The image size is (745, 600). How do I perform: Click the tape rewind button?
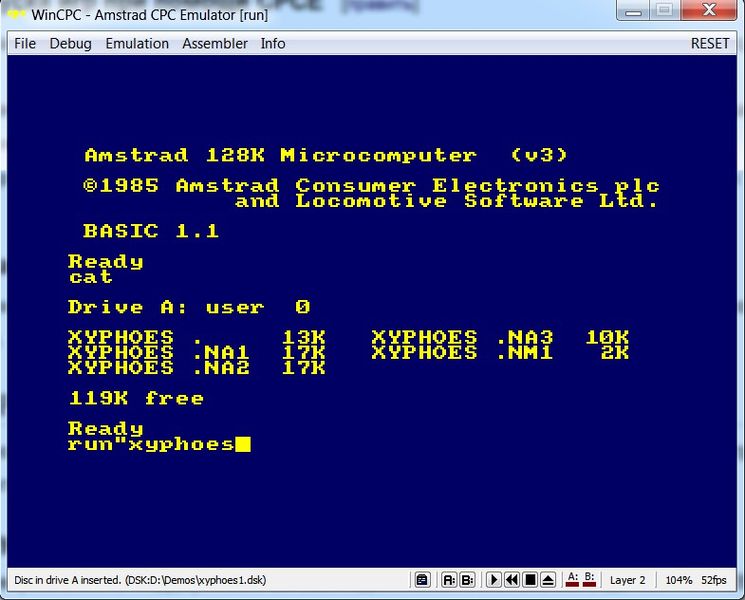512,580
